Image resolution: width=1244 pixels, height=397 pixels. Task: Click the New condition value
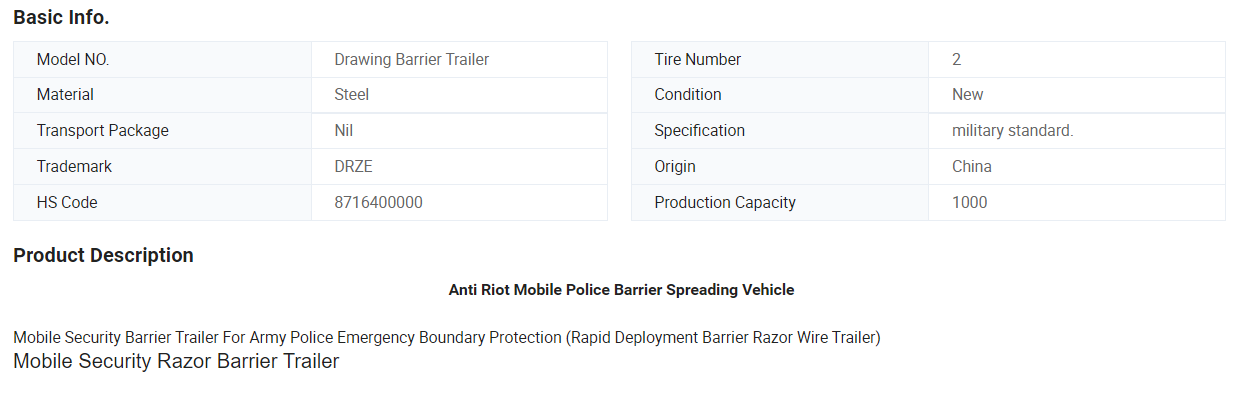968,95
